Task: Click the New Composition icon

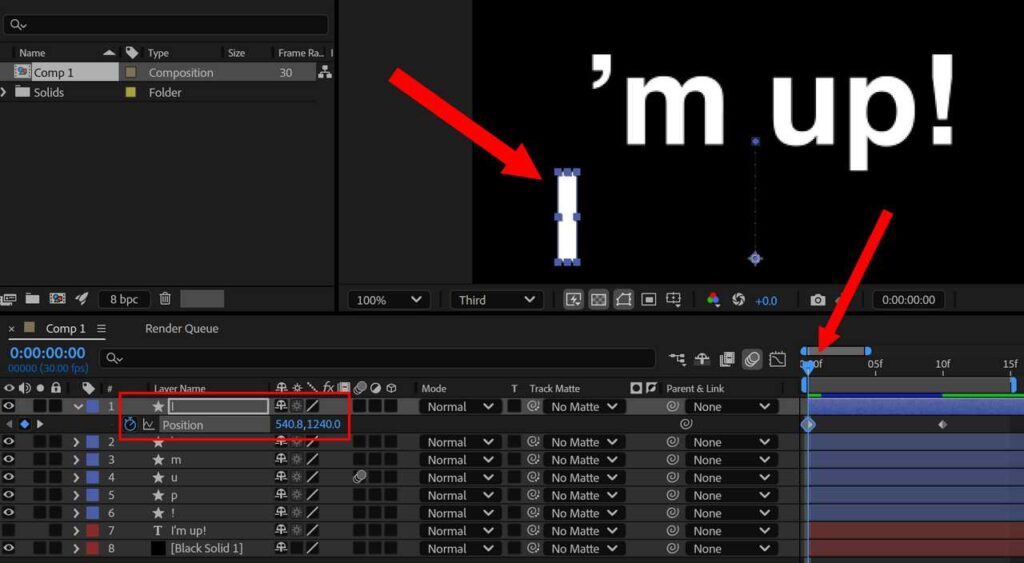Action: (57, 299)
